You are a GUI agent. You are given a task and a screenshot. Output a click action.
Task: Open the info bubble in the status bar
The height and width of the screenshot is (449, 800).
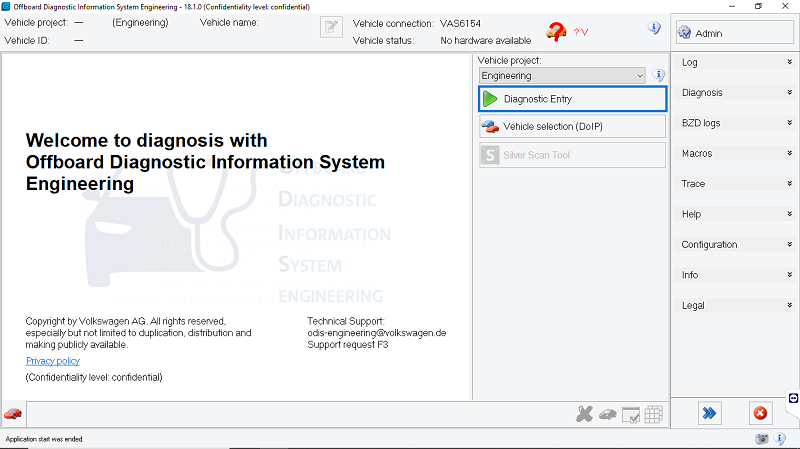780,439
